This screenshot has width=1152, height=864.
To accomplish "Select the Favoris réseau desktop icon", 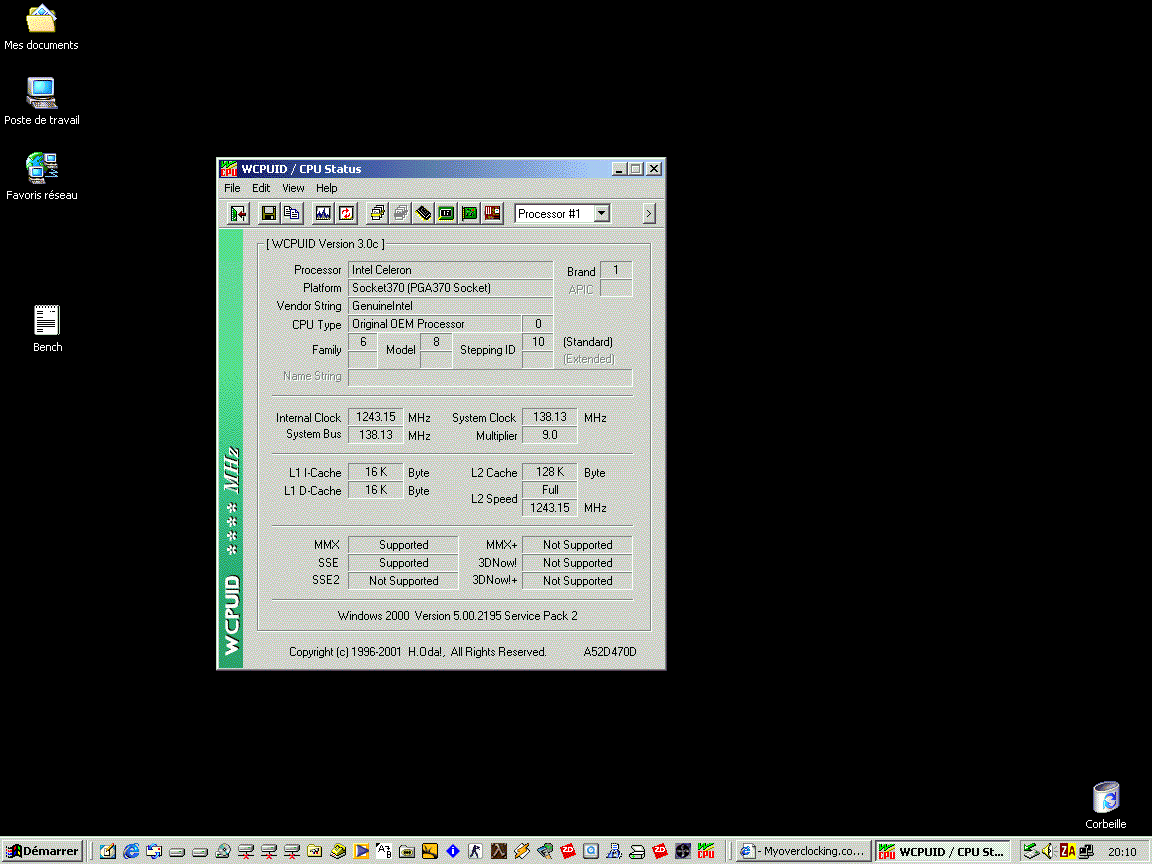I will click(x=42, y=176).
